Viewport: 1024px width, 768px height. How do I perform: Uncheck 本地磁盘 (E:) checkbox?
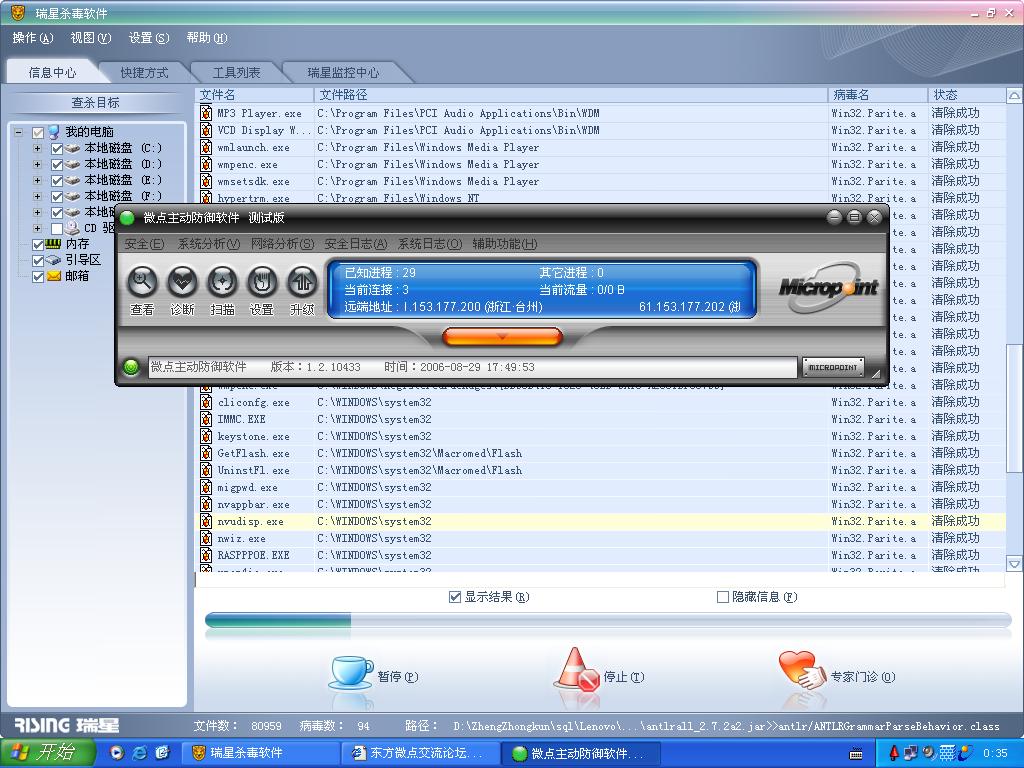(57, 180)
